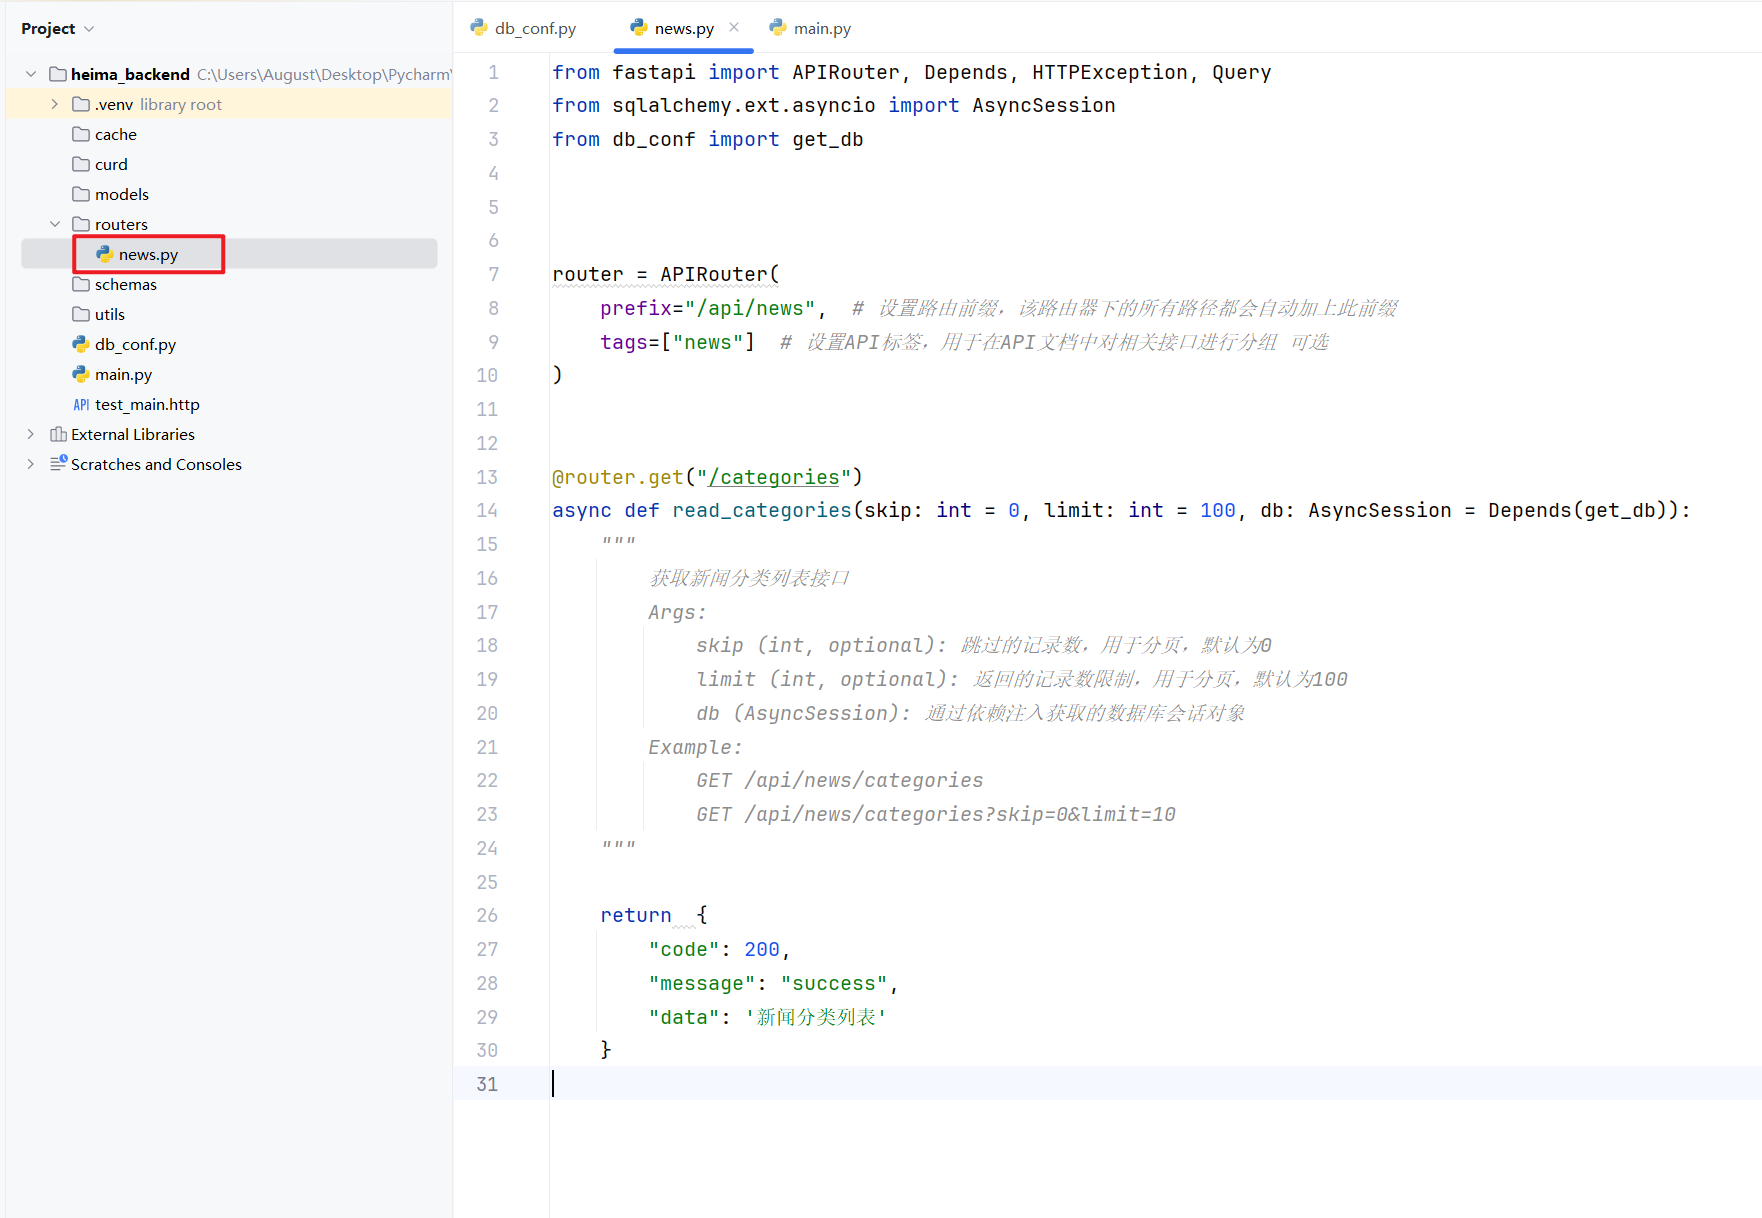Select db_conf.py in the project tree

[x=135, y=344]
